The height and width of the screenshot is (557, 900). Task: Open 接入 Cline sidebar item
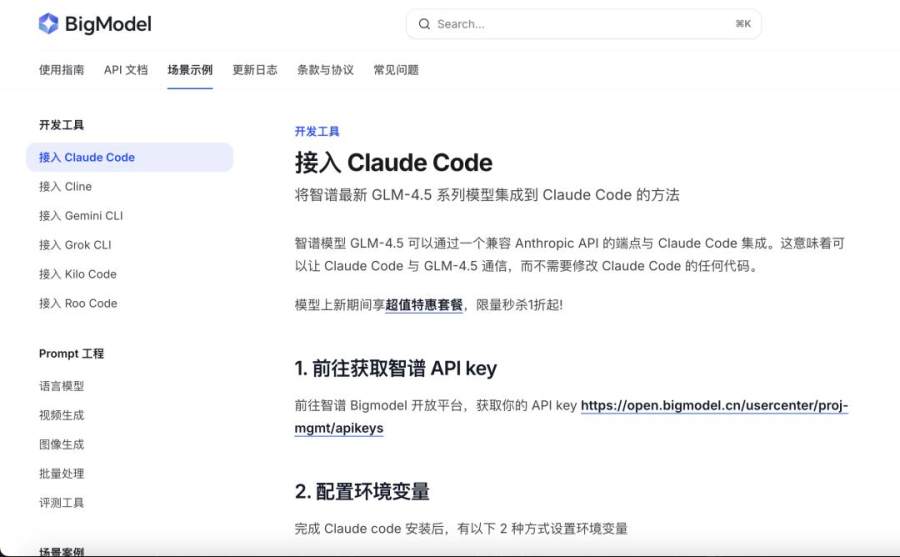tap(65, 186)
